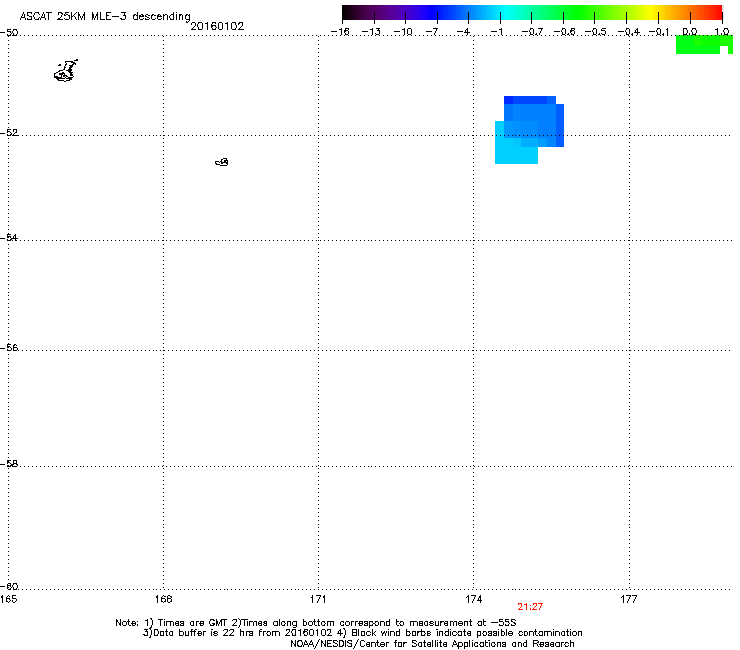Click the -50 latitude axis label
Screen dimensions: 740x650
pyautogui.click(x=9, y=33)
